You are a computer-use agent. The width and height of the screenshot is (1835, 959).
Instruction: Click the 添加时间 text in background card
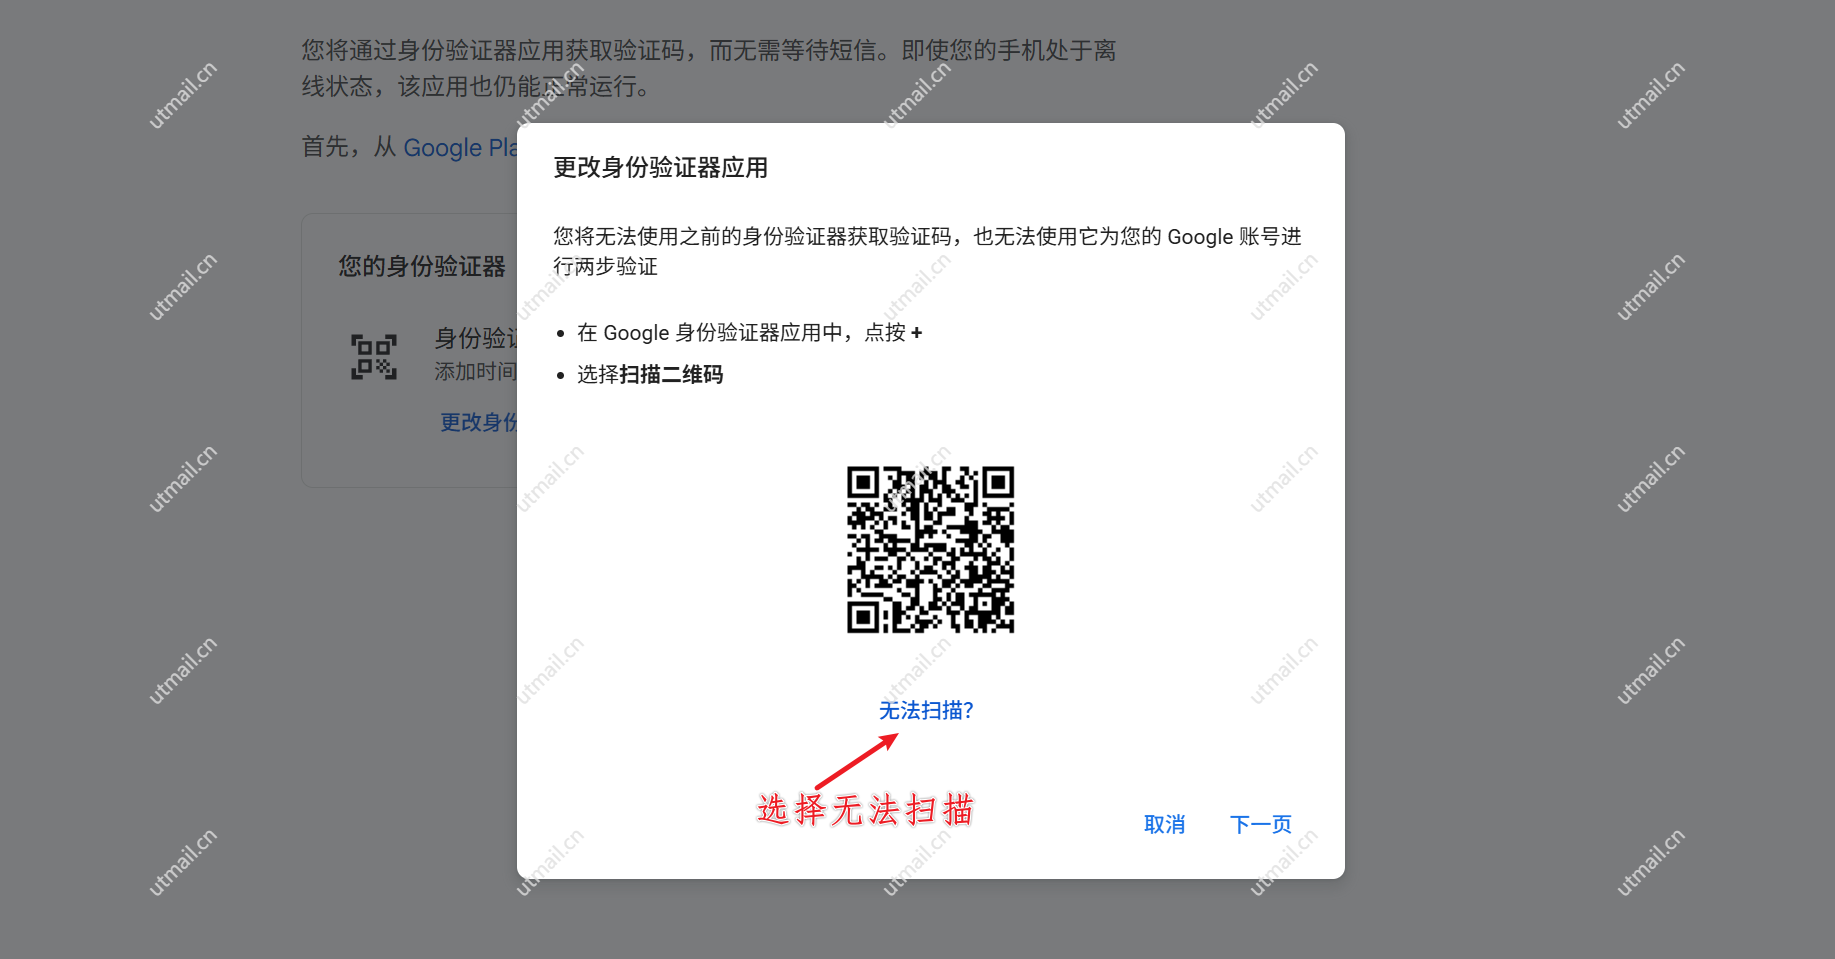pos(475,372)
